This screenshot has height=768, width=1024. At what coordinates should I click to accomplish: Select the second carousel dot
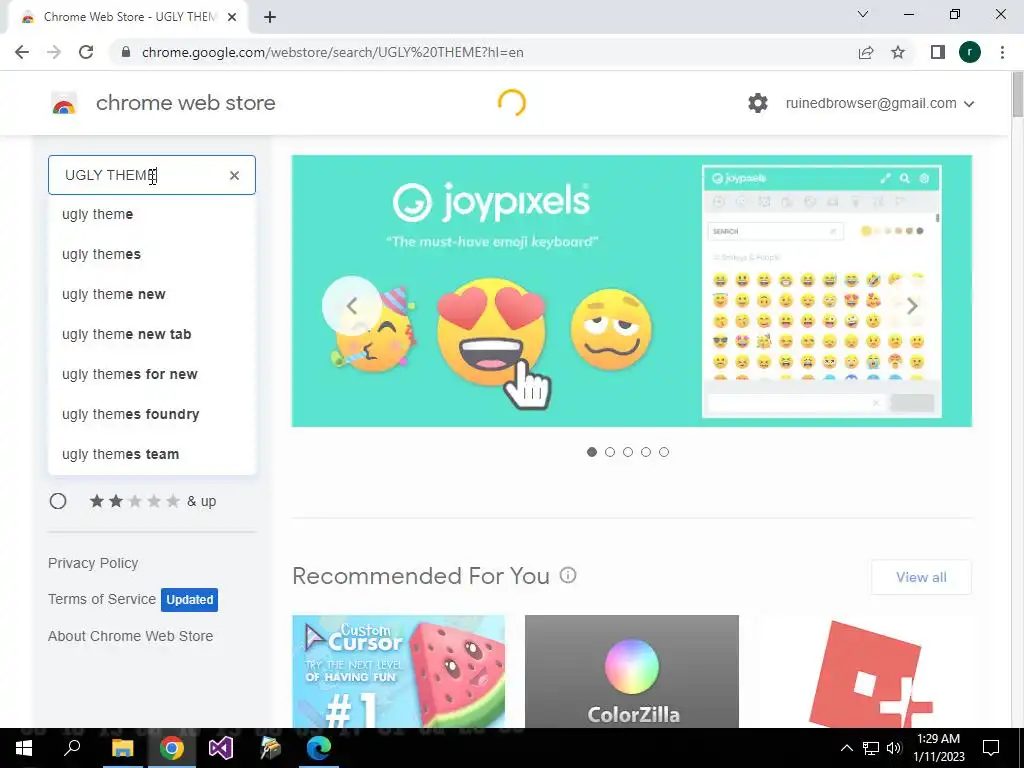(610, 452)
